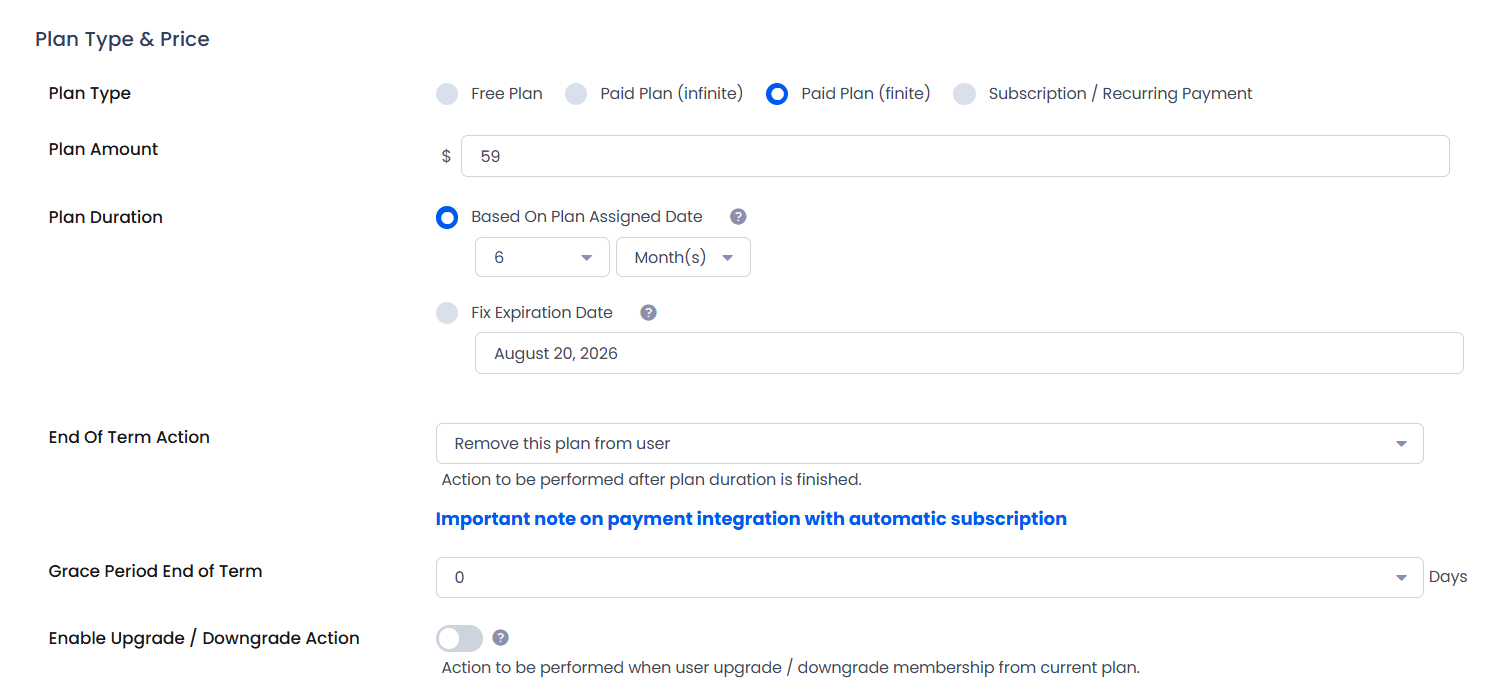Screen dimensions: 1492x693
Task: Open Grace Period End of Term dropdown
Action: pos(930,577)
